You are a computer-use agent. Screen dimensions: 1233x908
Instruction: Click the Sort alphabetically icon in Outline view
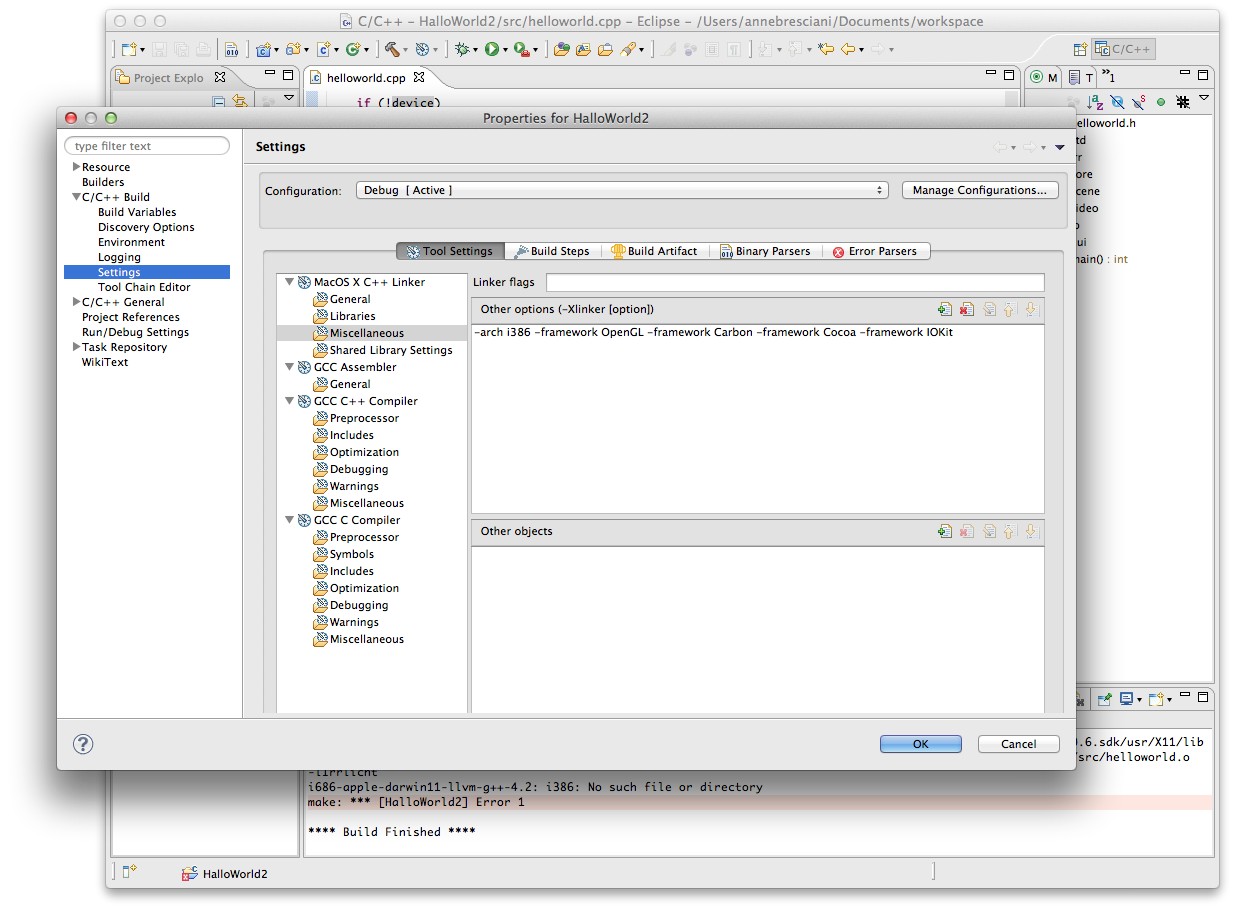(1095, 101)
